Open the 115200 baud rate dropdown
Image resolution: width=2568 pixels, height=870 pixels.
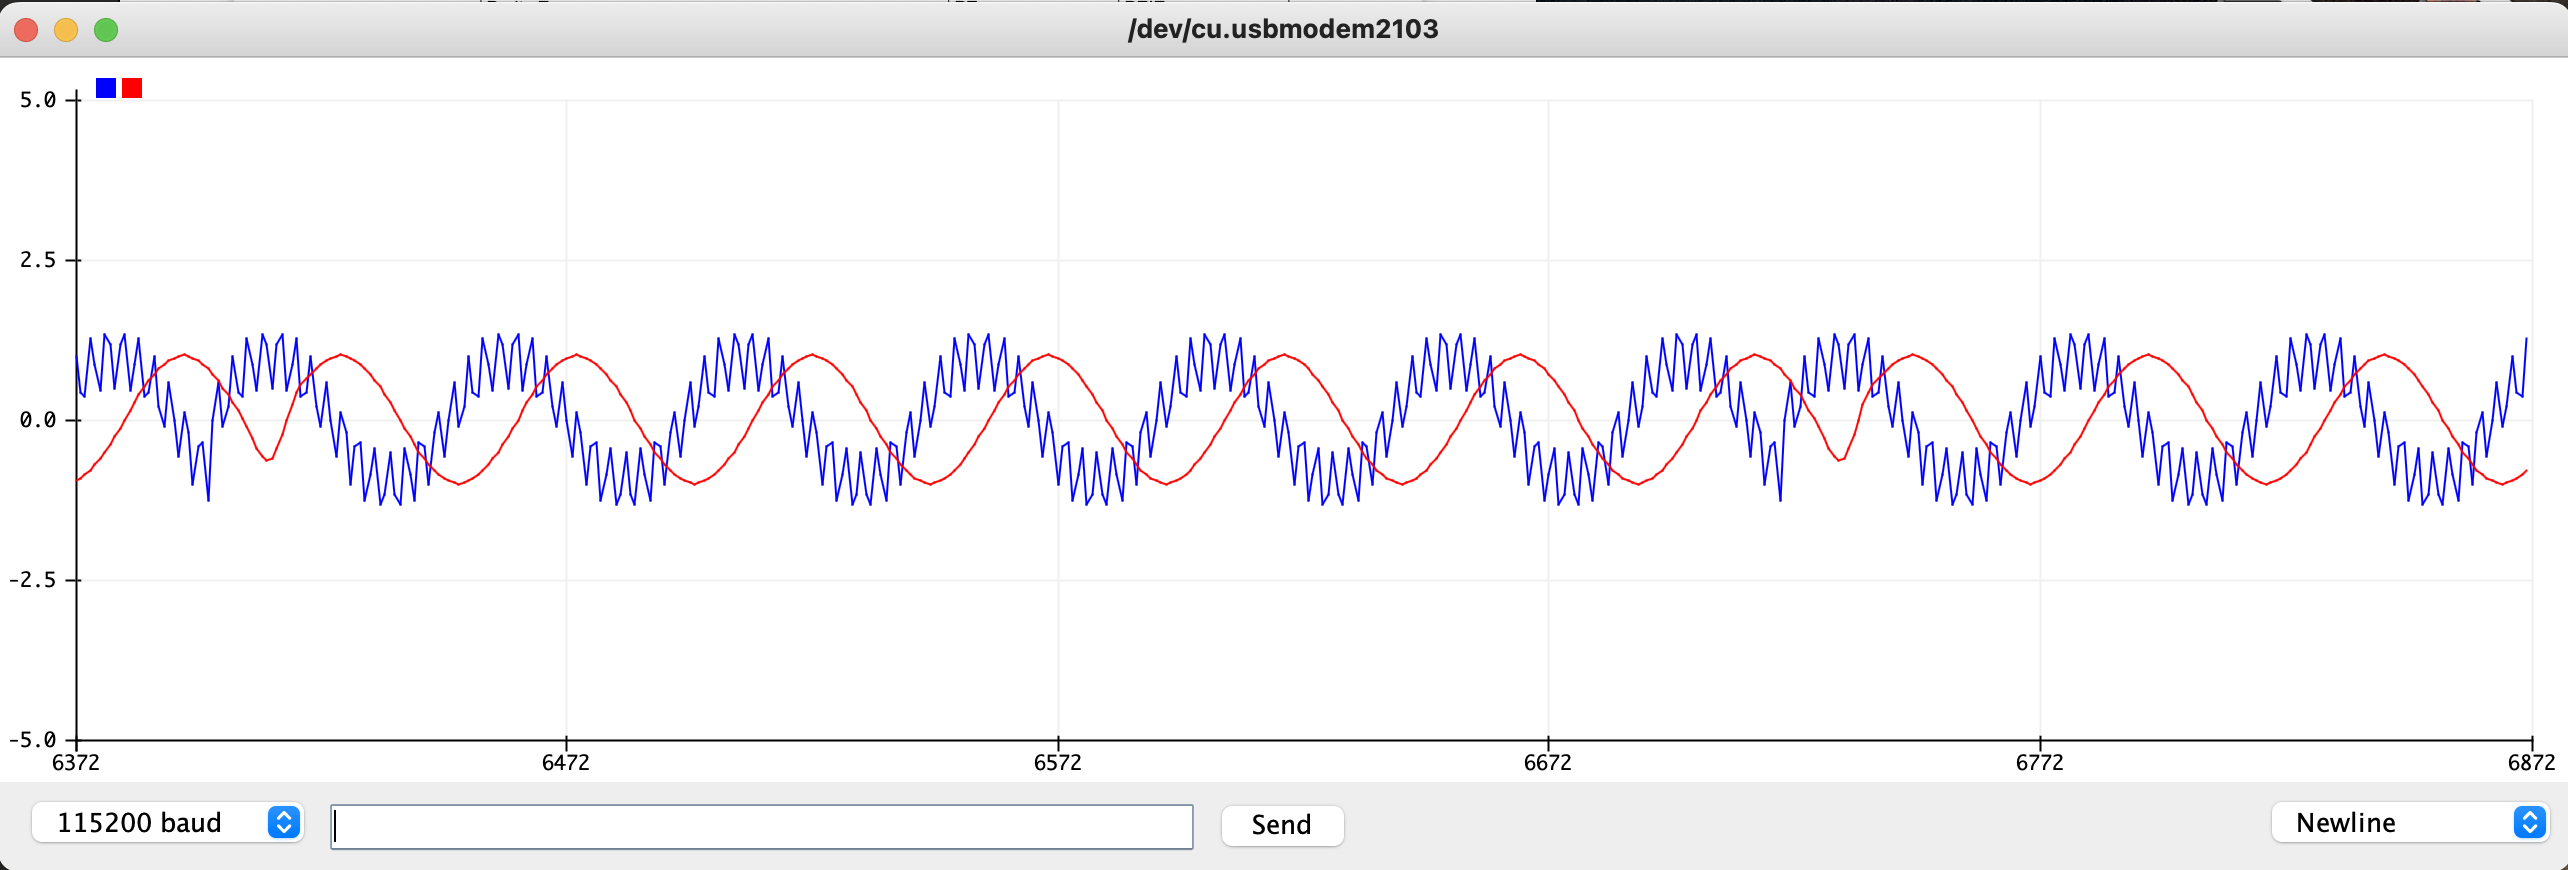pos(167,823)
